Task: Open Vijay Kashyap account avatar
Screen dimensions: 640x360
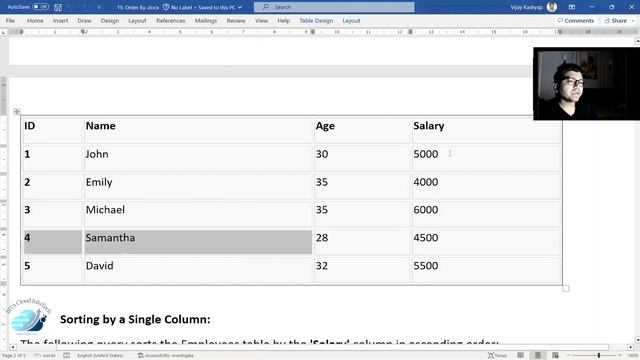Action: [552, 7]
